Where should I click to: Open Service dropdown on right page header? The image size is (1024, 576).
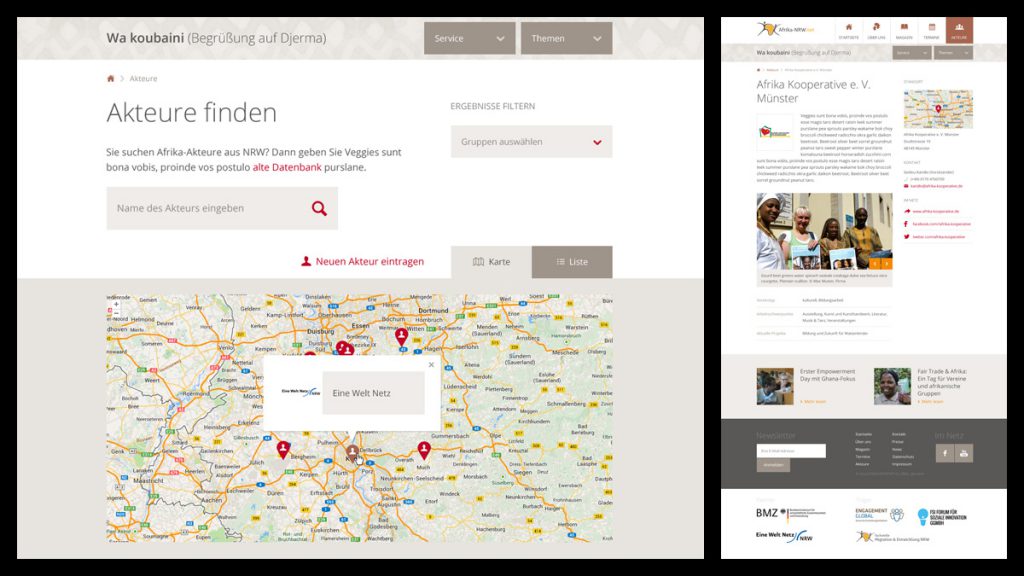(912, 52)
